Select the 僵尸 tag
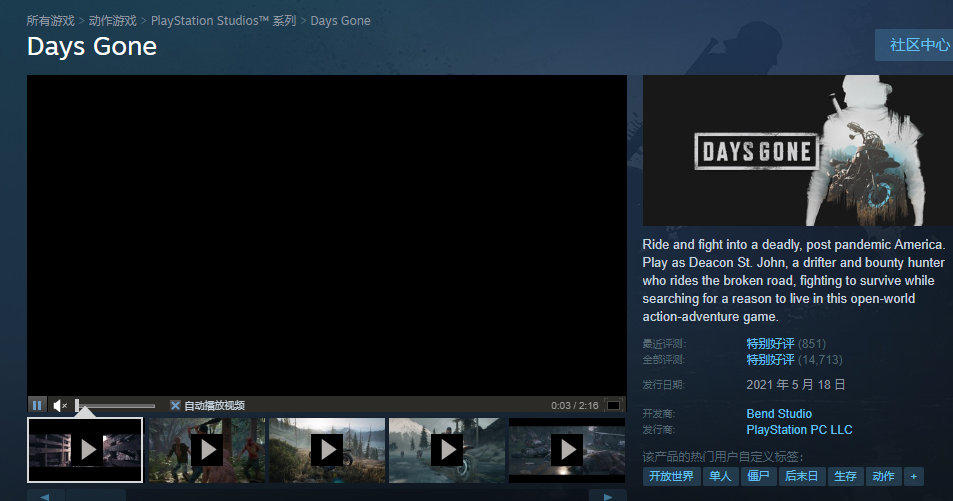953x501 pixels. [758, 476]
